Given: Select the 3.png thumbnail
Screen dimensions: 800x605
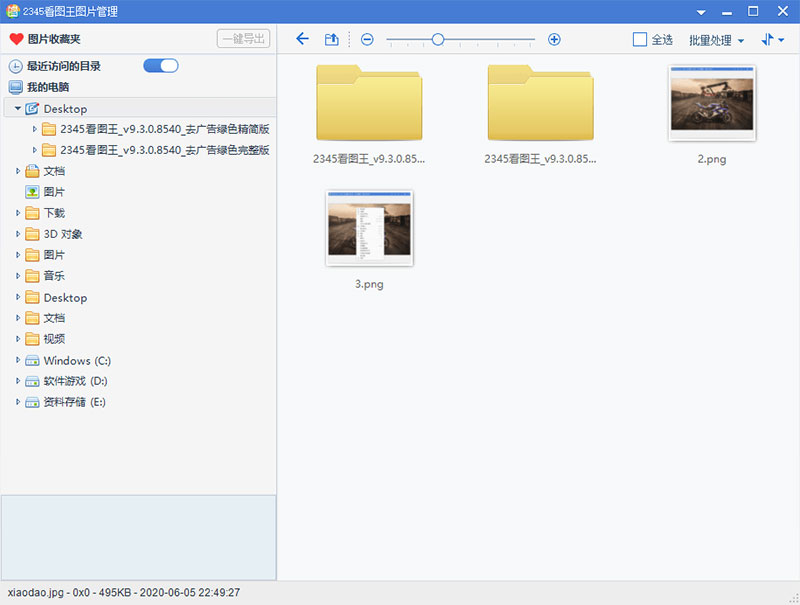Looking at the screenshot, I should point(369,228).
